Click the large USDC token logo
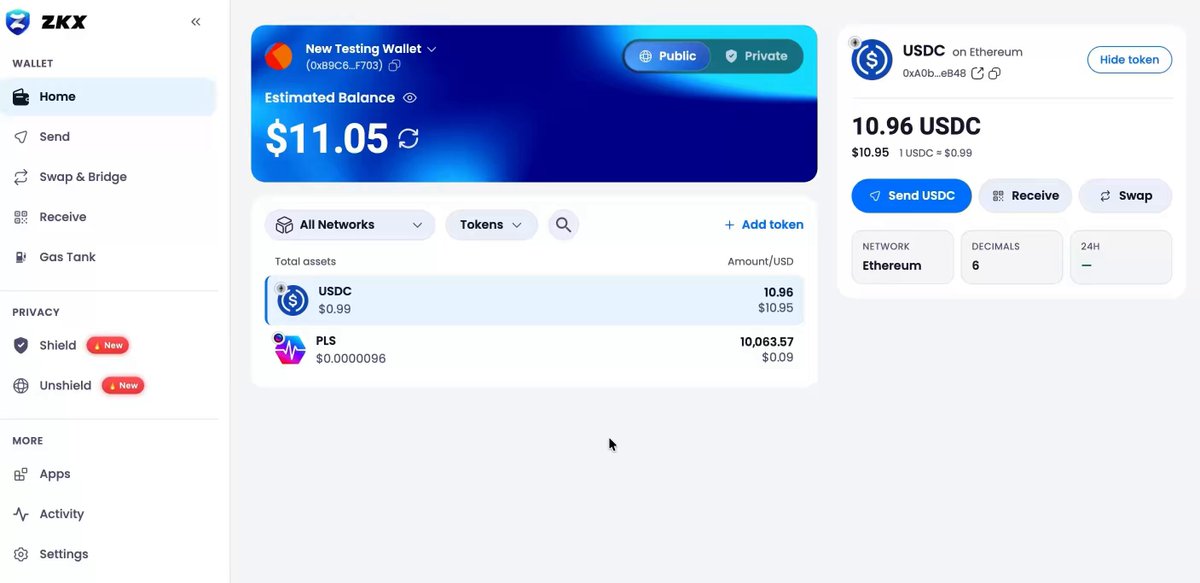 coord(872,60)
